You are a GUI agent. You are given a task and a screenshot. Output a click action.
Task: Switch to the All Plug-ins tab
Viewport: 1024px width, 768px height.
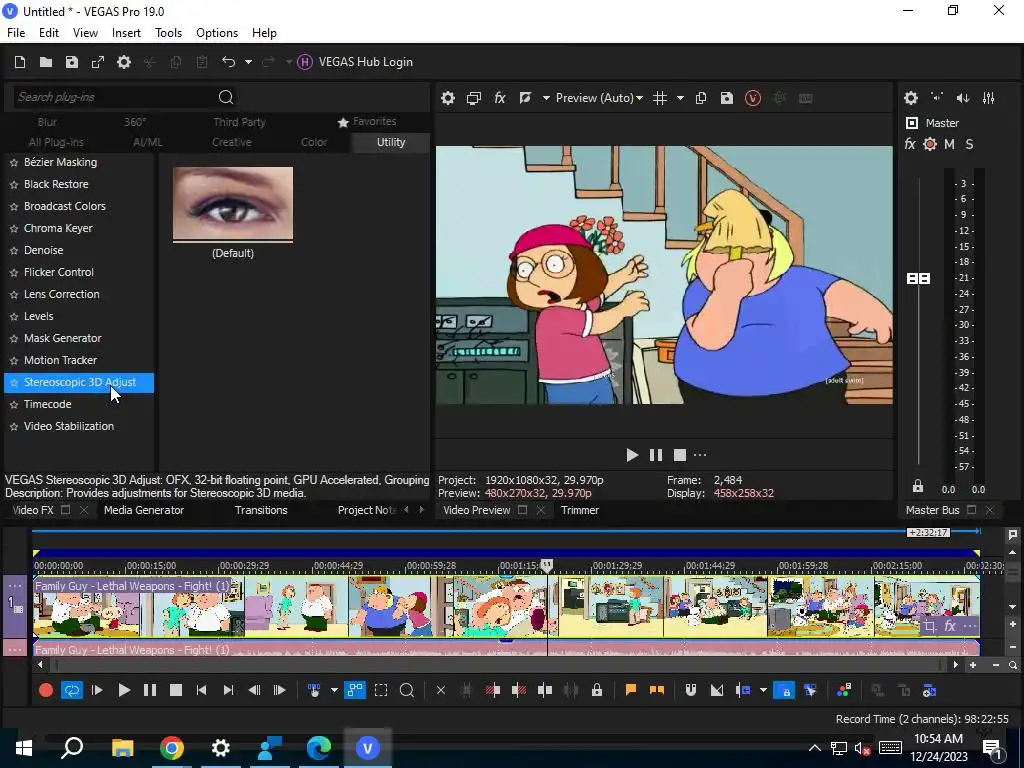[56, 142]
